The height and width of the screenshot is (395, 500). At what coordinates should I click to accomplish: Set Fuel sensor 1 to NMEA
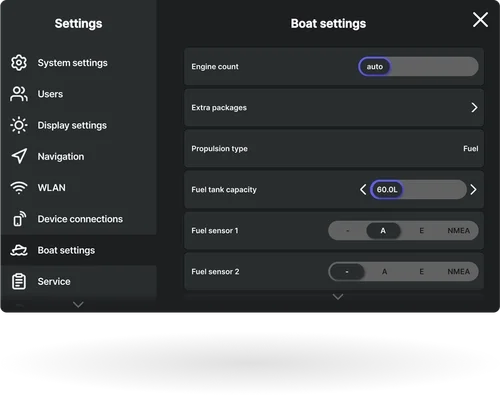(459, 231)
